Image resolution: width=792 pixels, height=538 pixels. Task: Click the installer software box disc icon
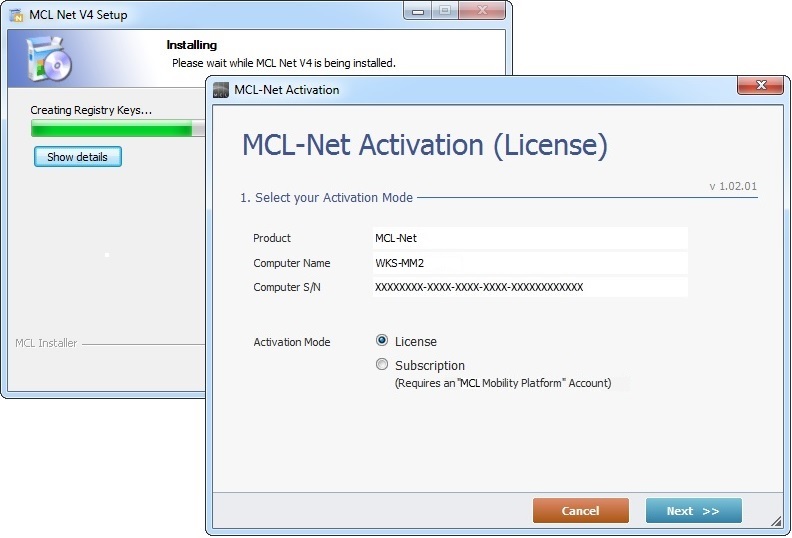point(49,58)
